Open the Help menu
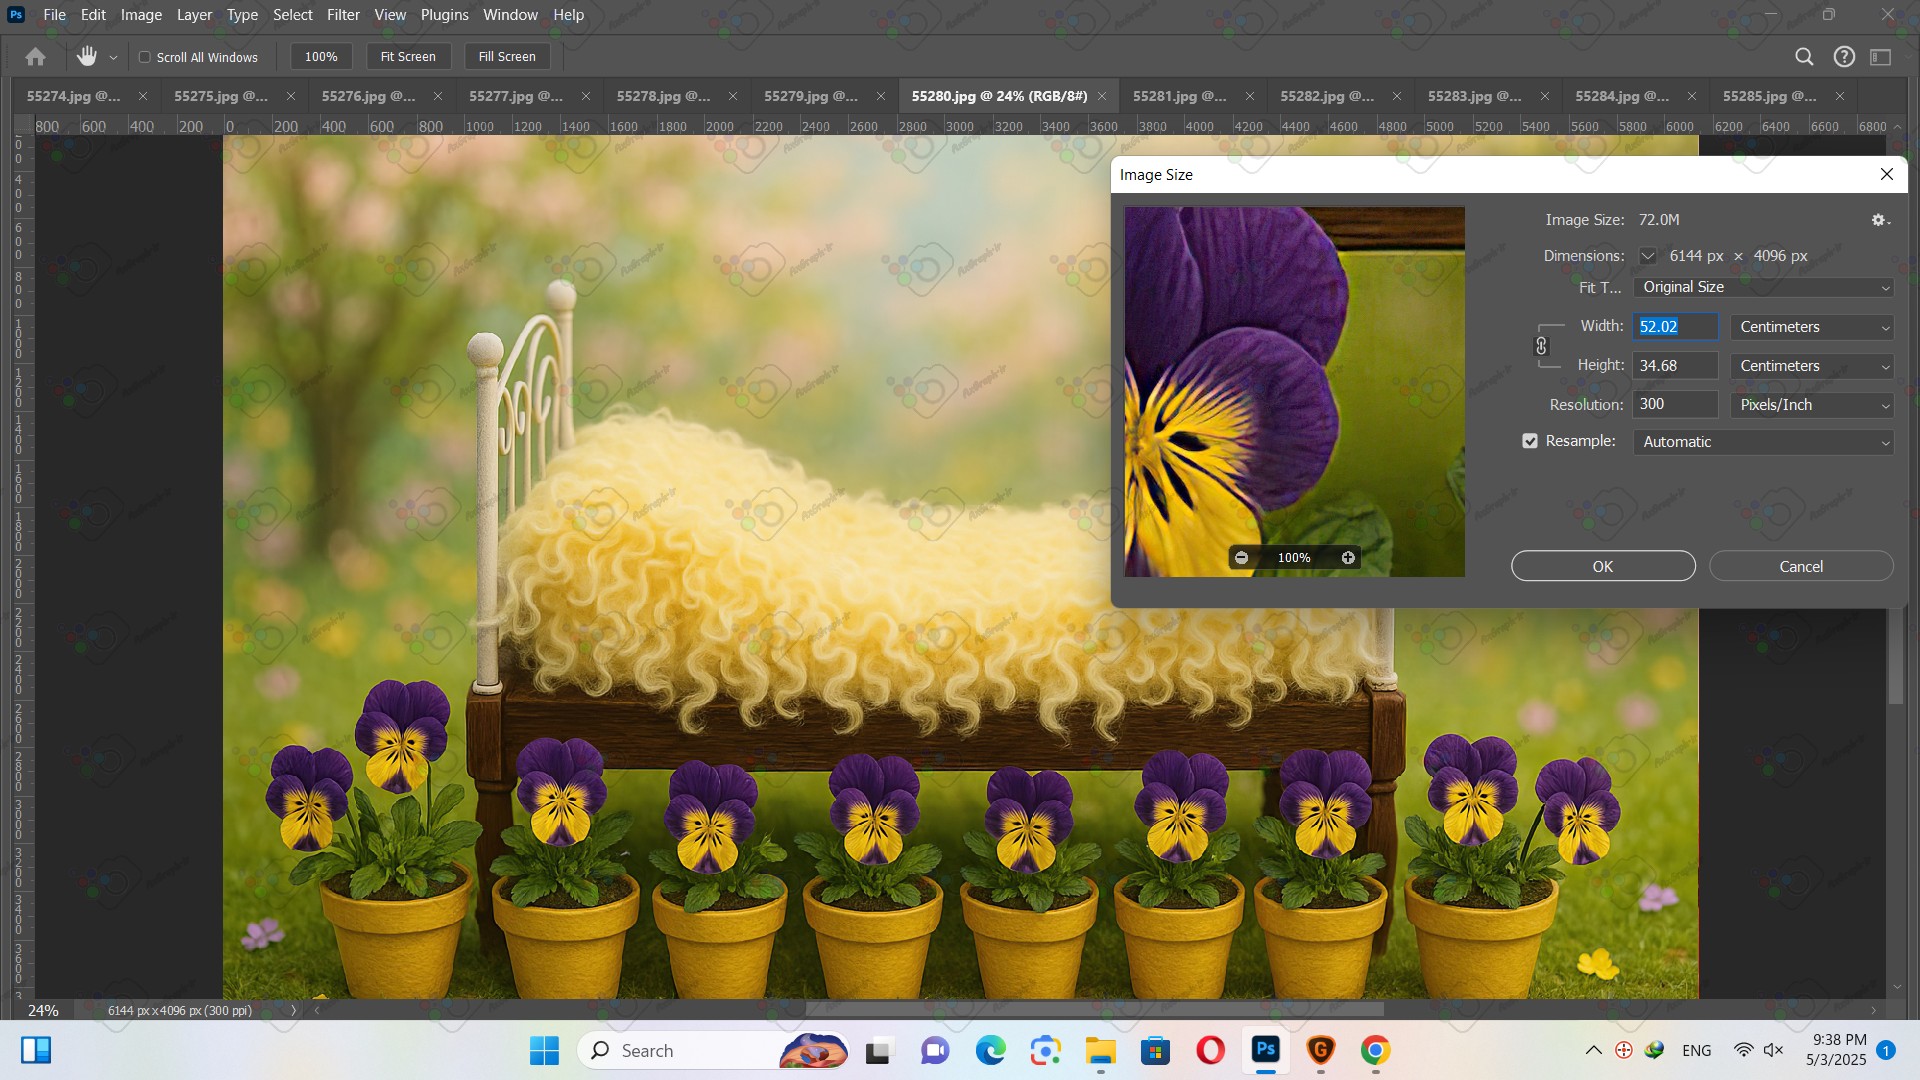This screenshot has height=1080, width=1920. coord(568,15)
